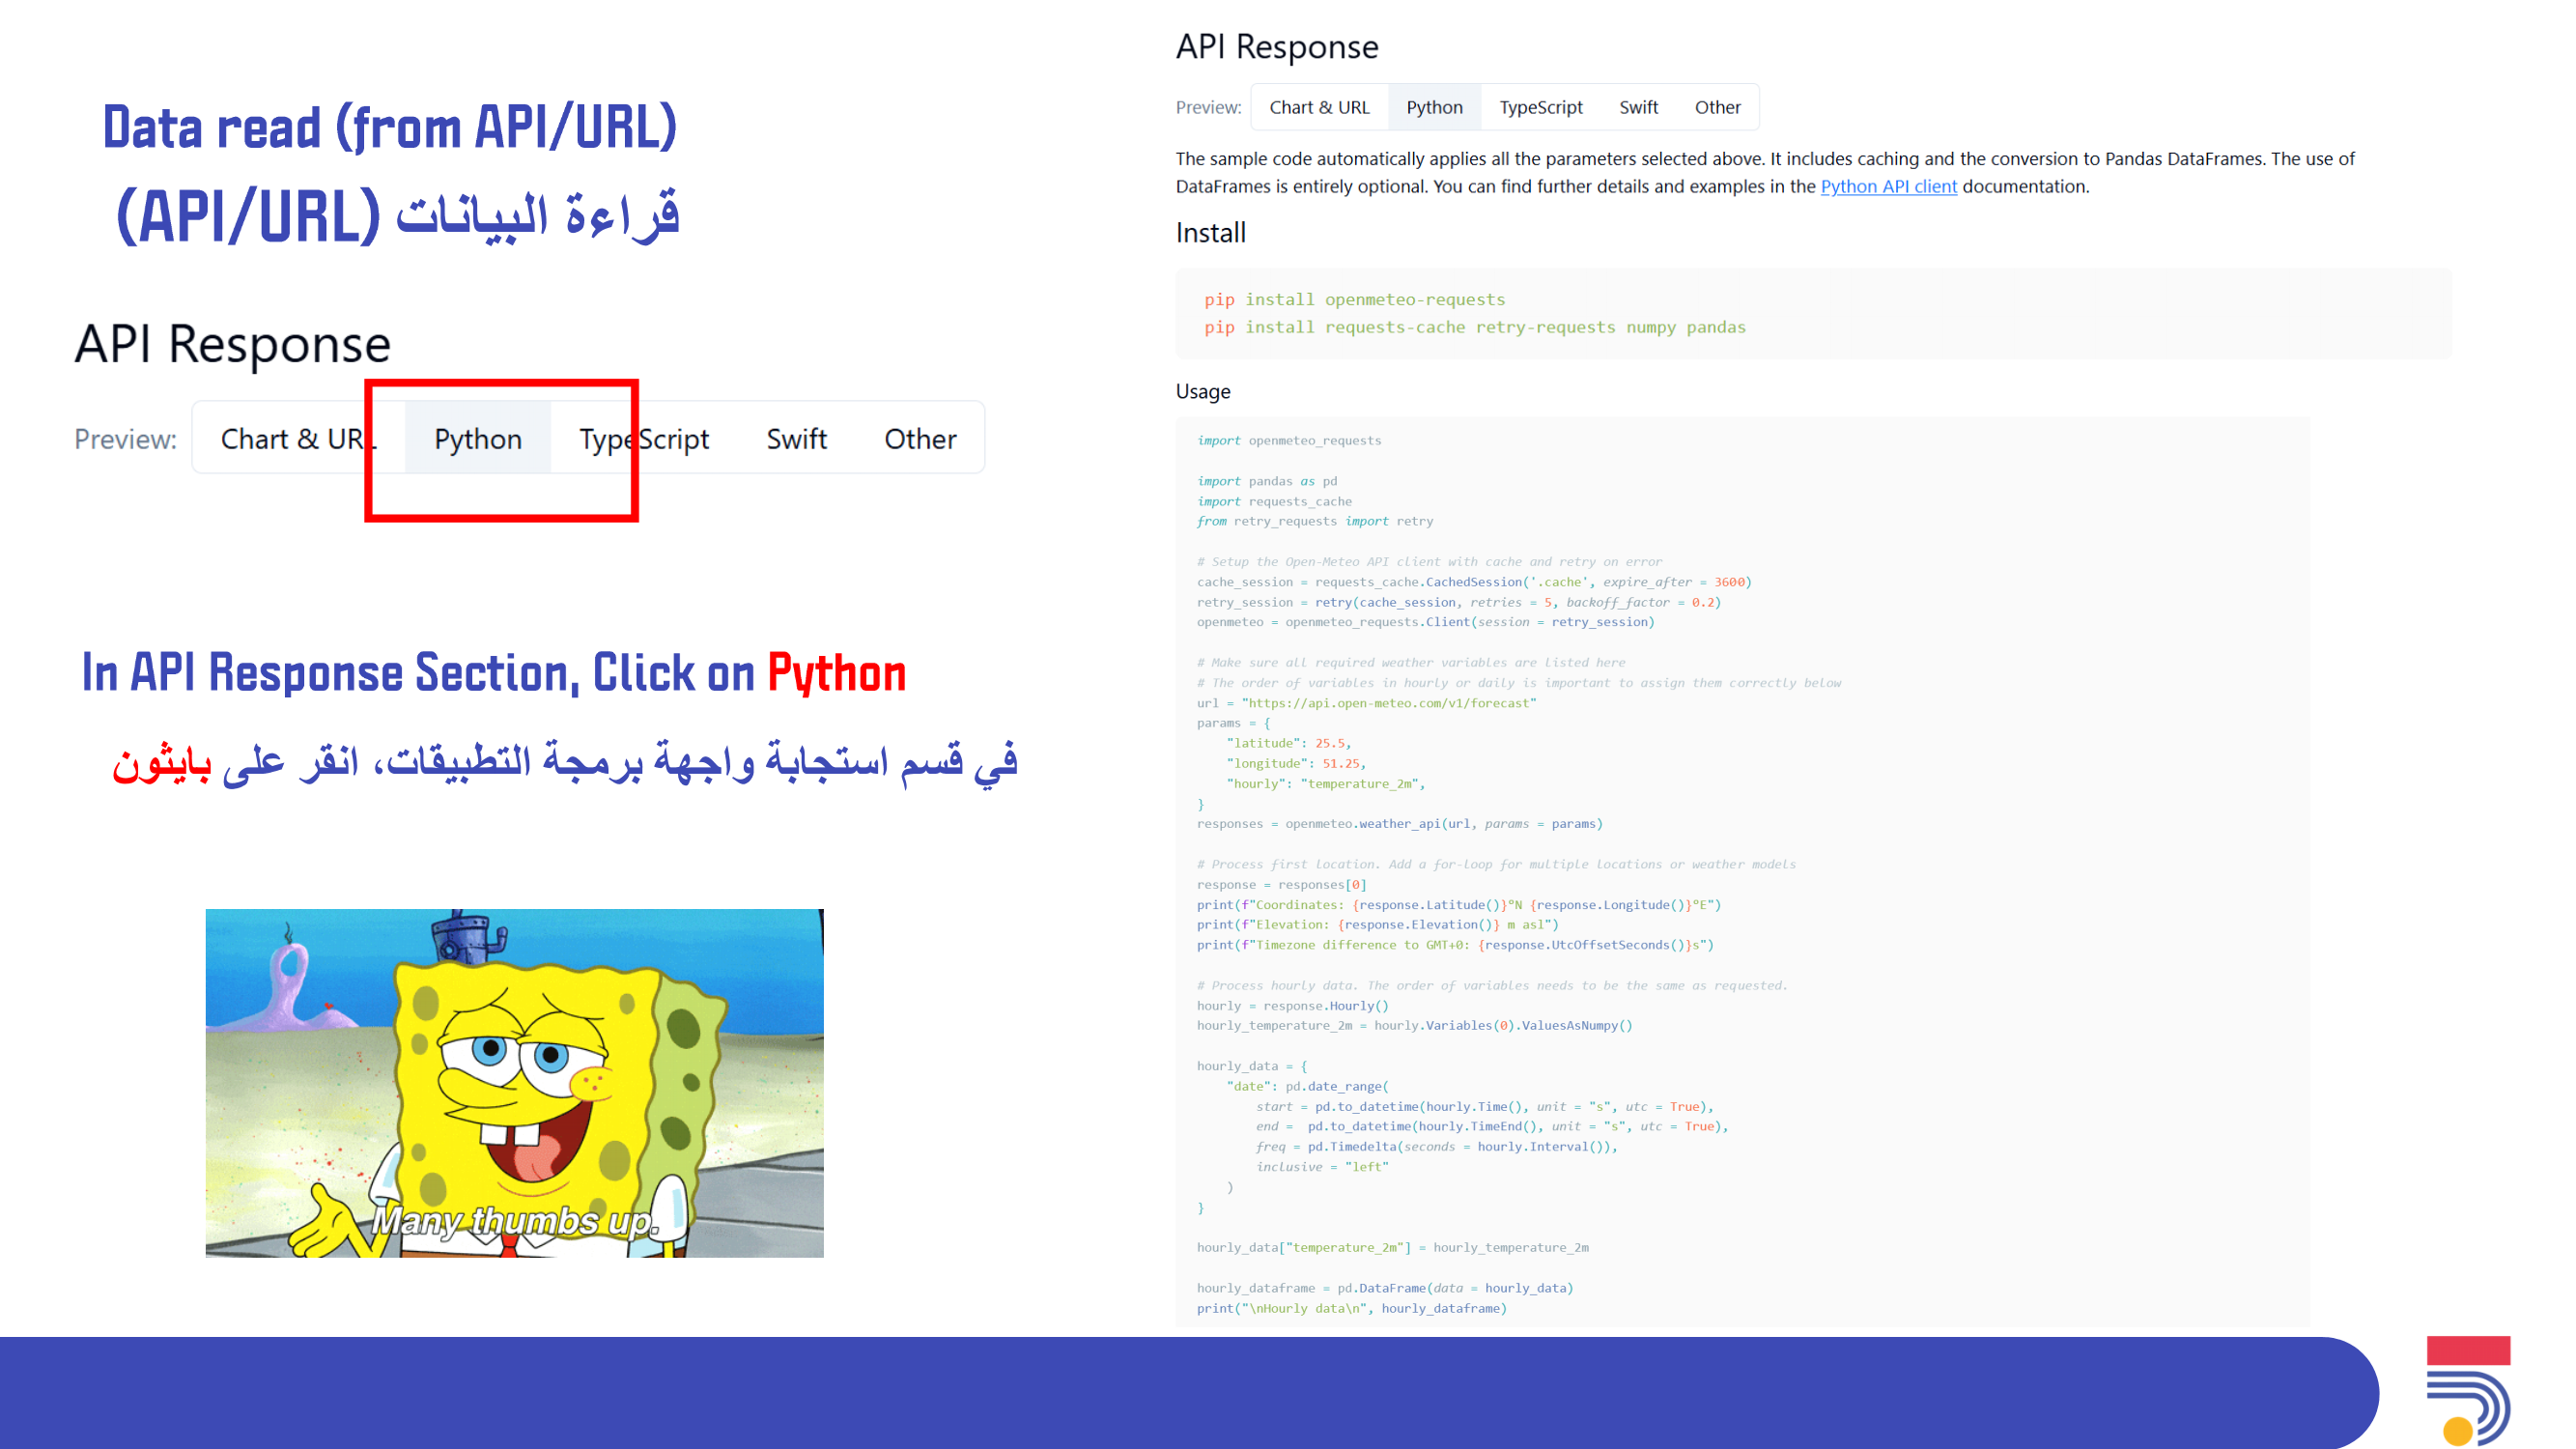This screenshot has height=1449, width=2576.
Task: Click the "longitude": 51.25 parameter line
Action: 1296,763
